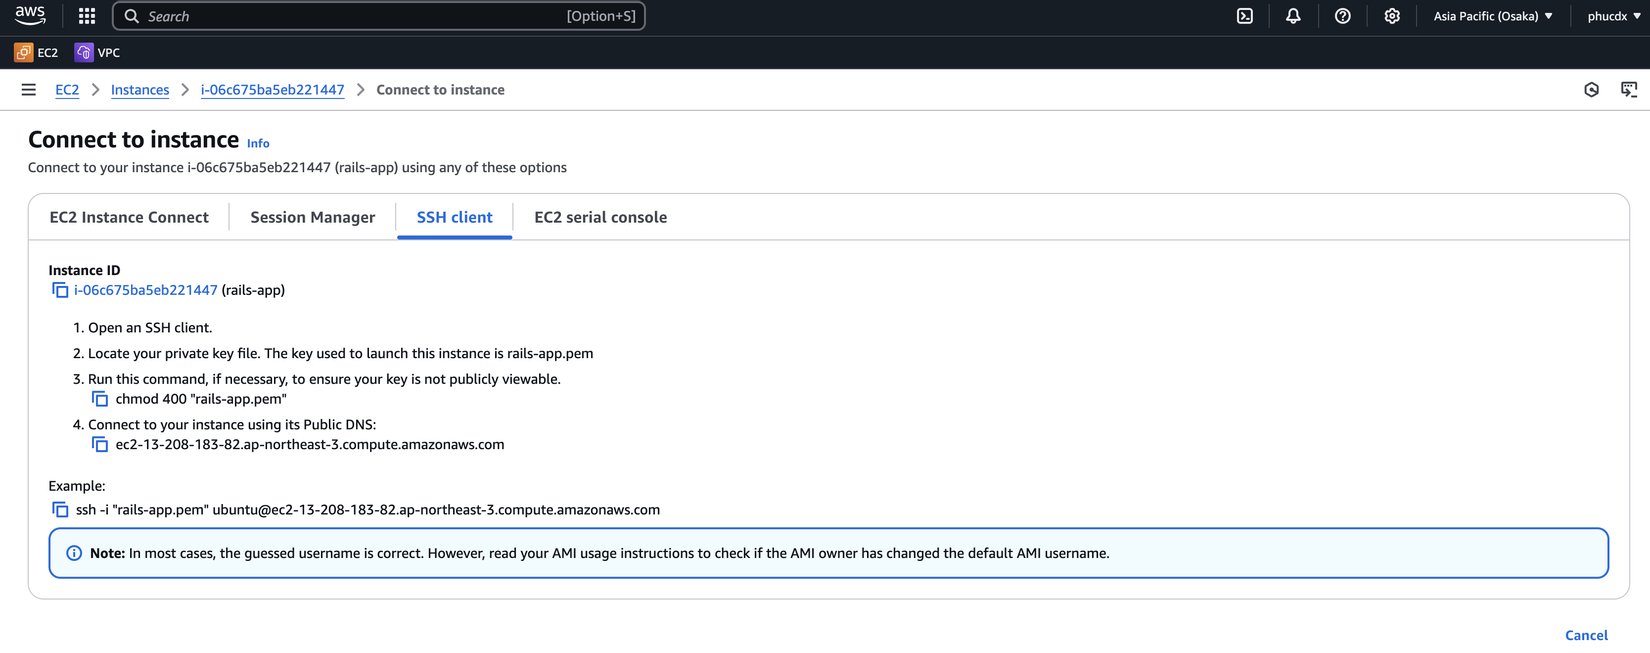Image resolution: width=1650 pixels, height=653 pixels.
Task: Open the services grid menu
Action: pyautogui.click(x=87, y=16)
